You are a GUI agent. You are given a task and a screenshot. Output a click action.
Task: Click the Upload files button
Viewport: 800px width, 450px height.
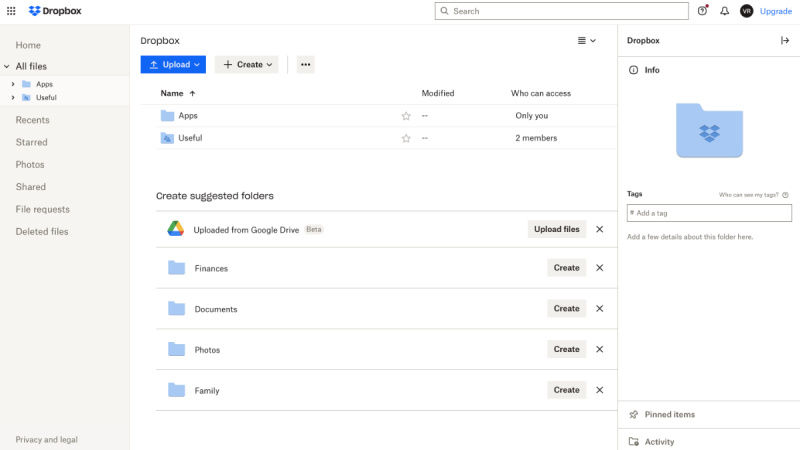[557, 229]
